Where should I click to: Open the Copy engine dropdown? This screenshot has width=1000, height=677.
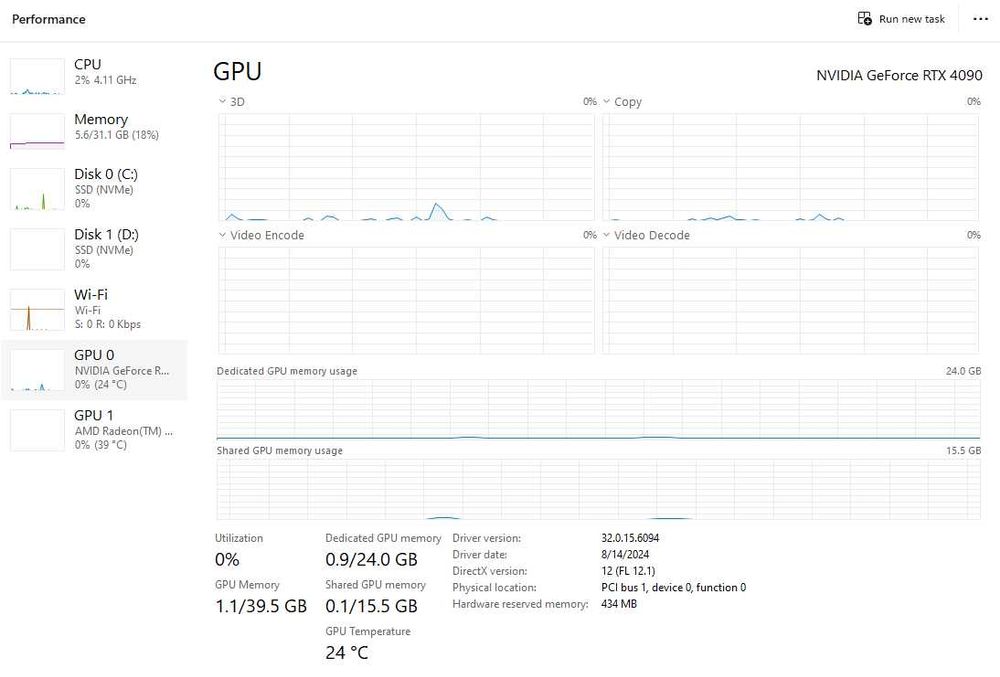click(607, 102)
